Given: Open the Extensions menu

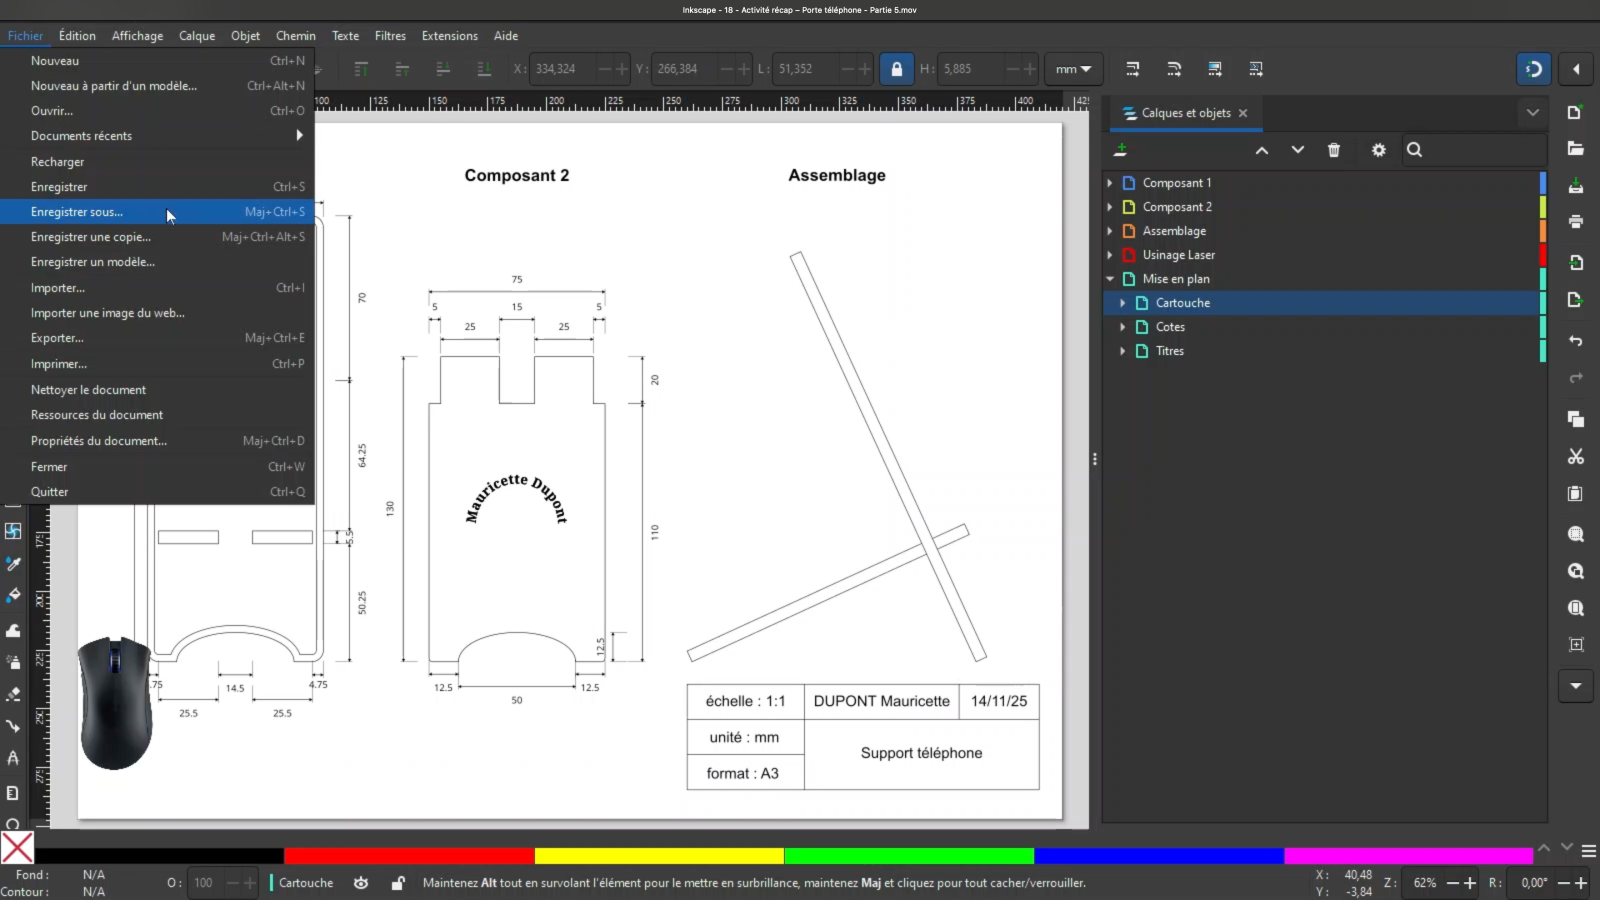Looking at the screenshot, I should point(449,36).
